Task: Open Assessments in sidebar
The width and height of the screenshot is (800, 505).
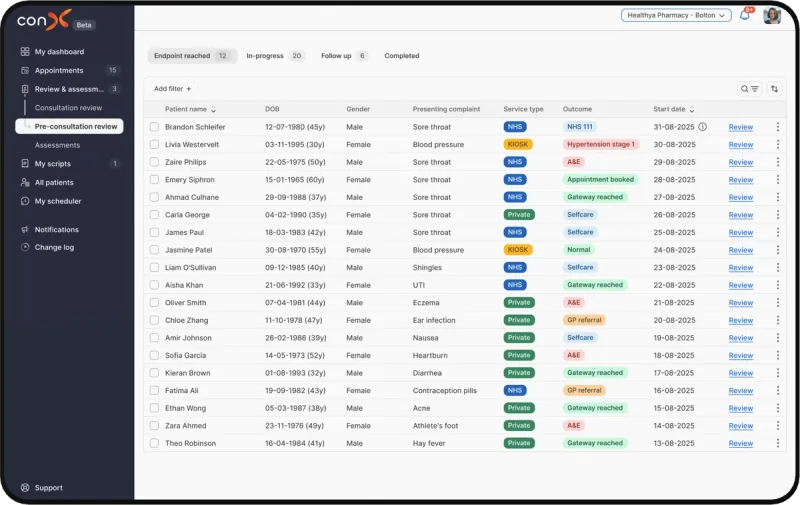Action: click(57, 145)
